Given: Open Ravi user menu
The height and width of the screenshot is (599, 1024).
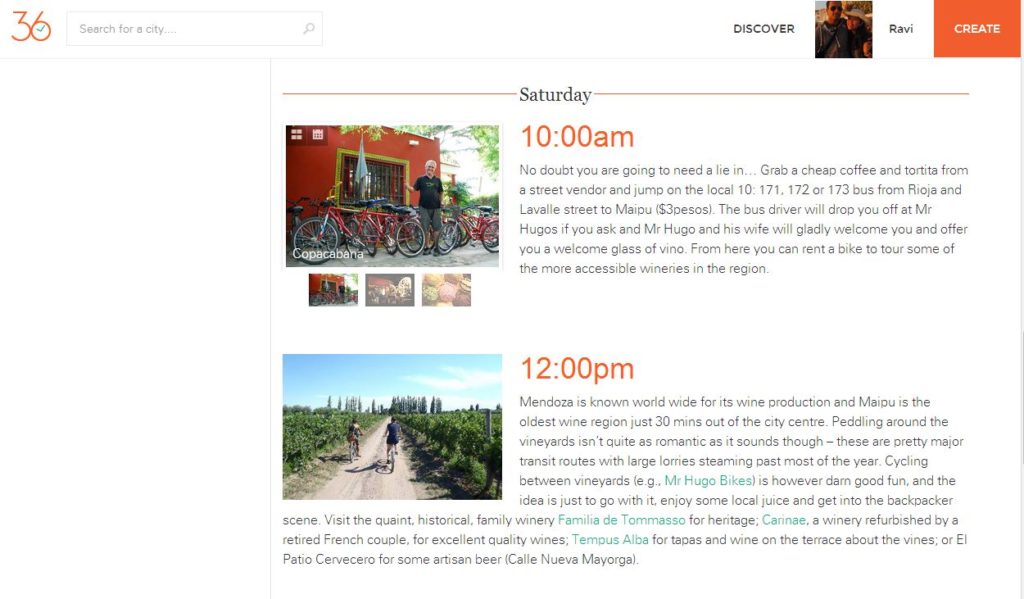Looking at the screenshot, I should coord(900,29).
